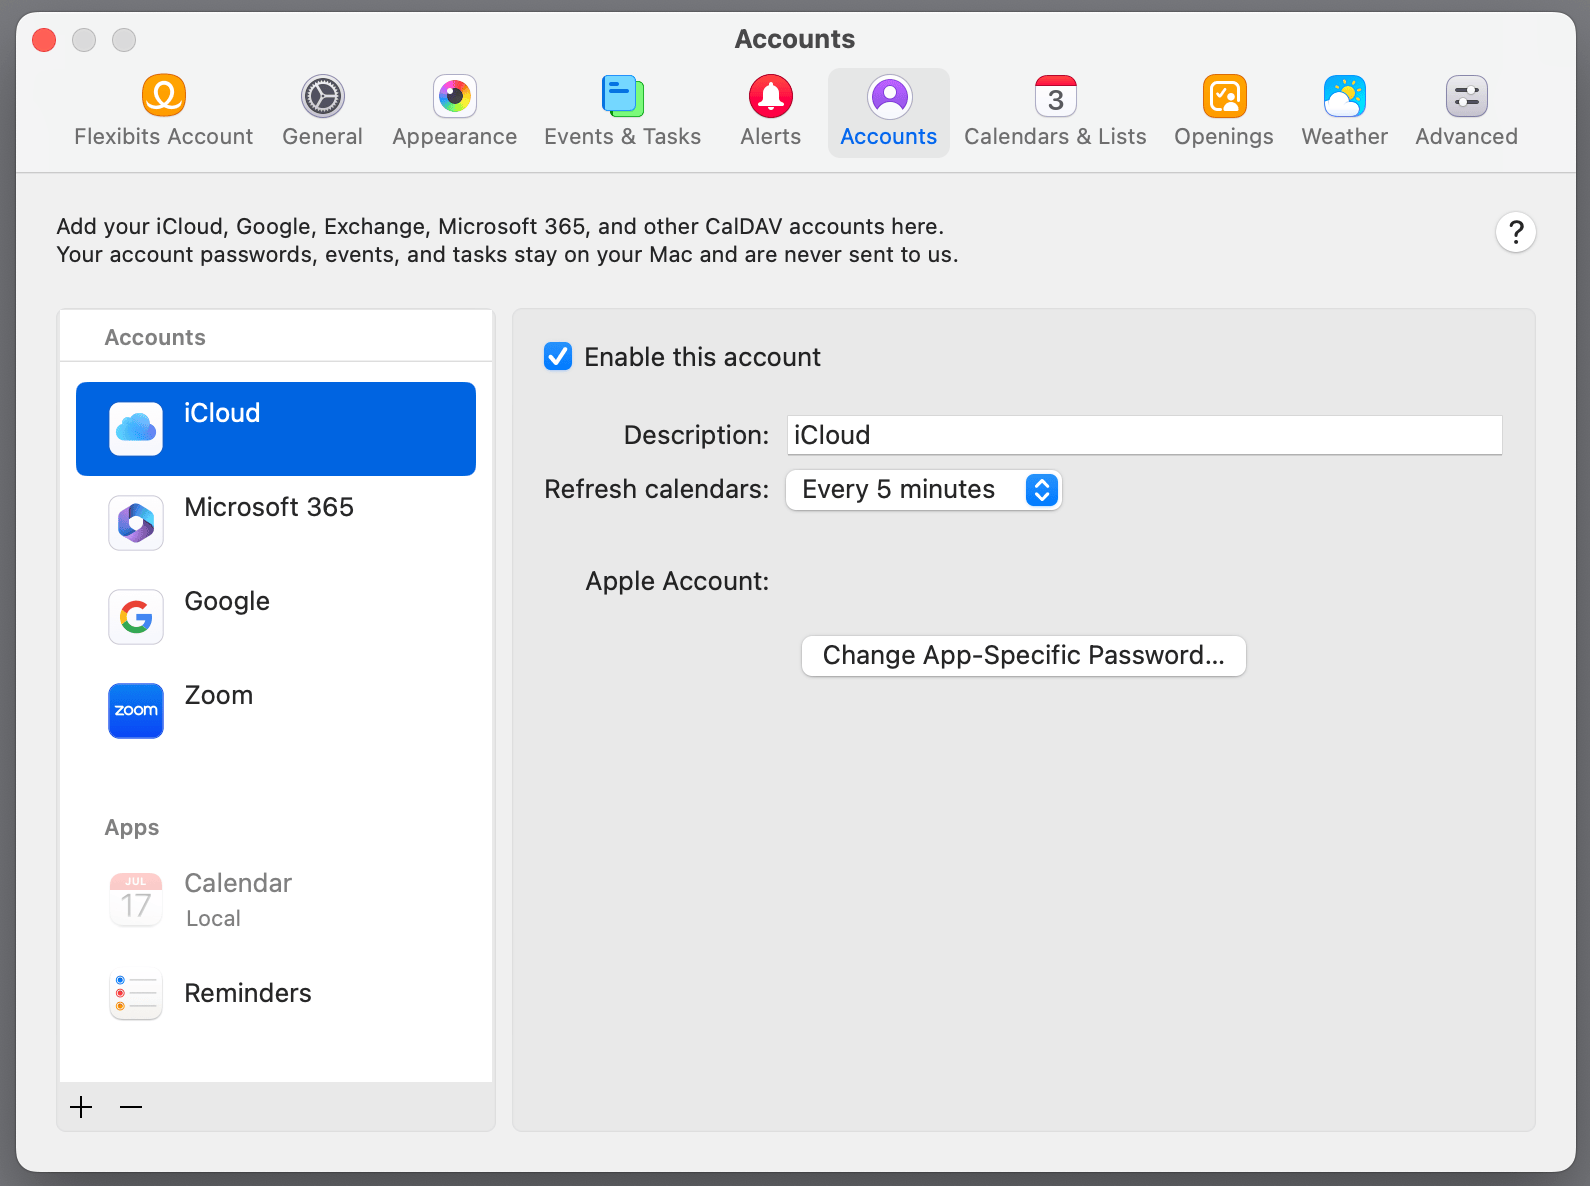Close the Accounts window with red button
This screenshot has height=1186, width=1590.
coord(44,40)
